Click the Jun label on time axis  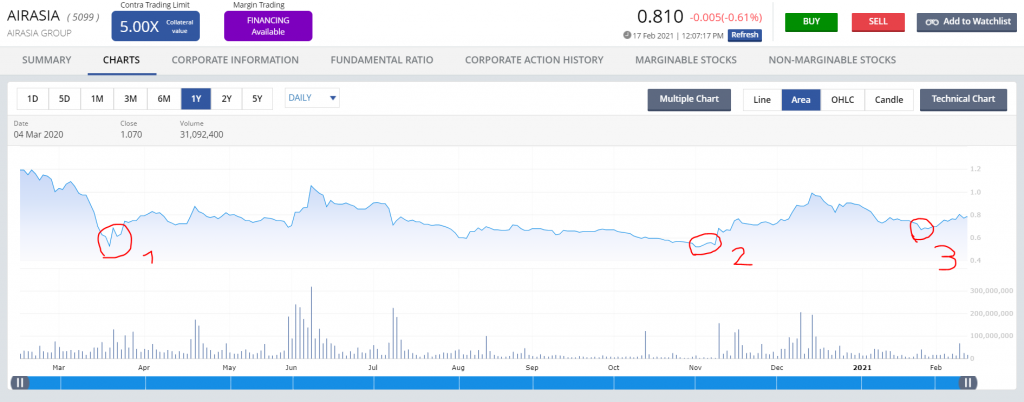tap(291, 367)
